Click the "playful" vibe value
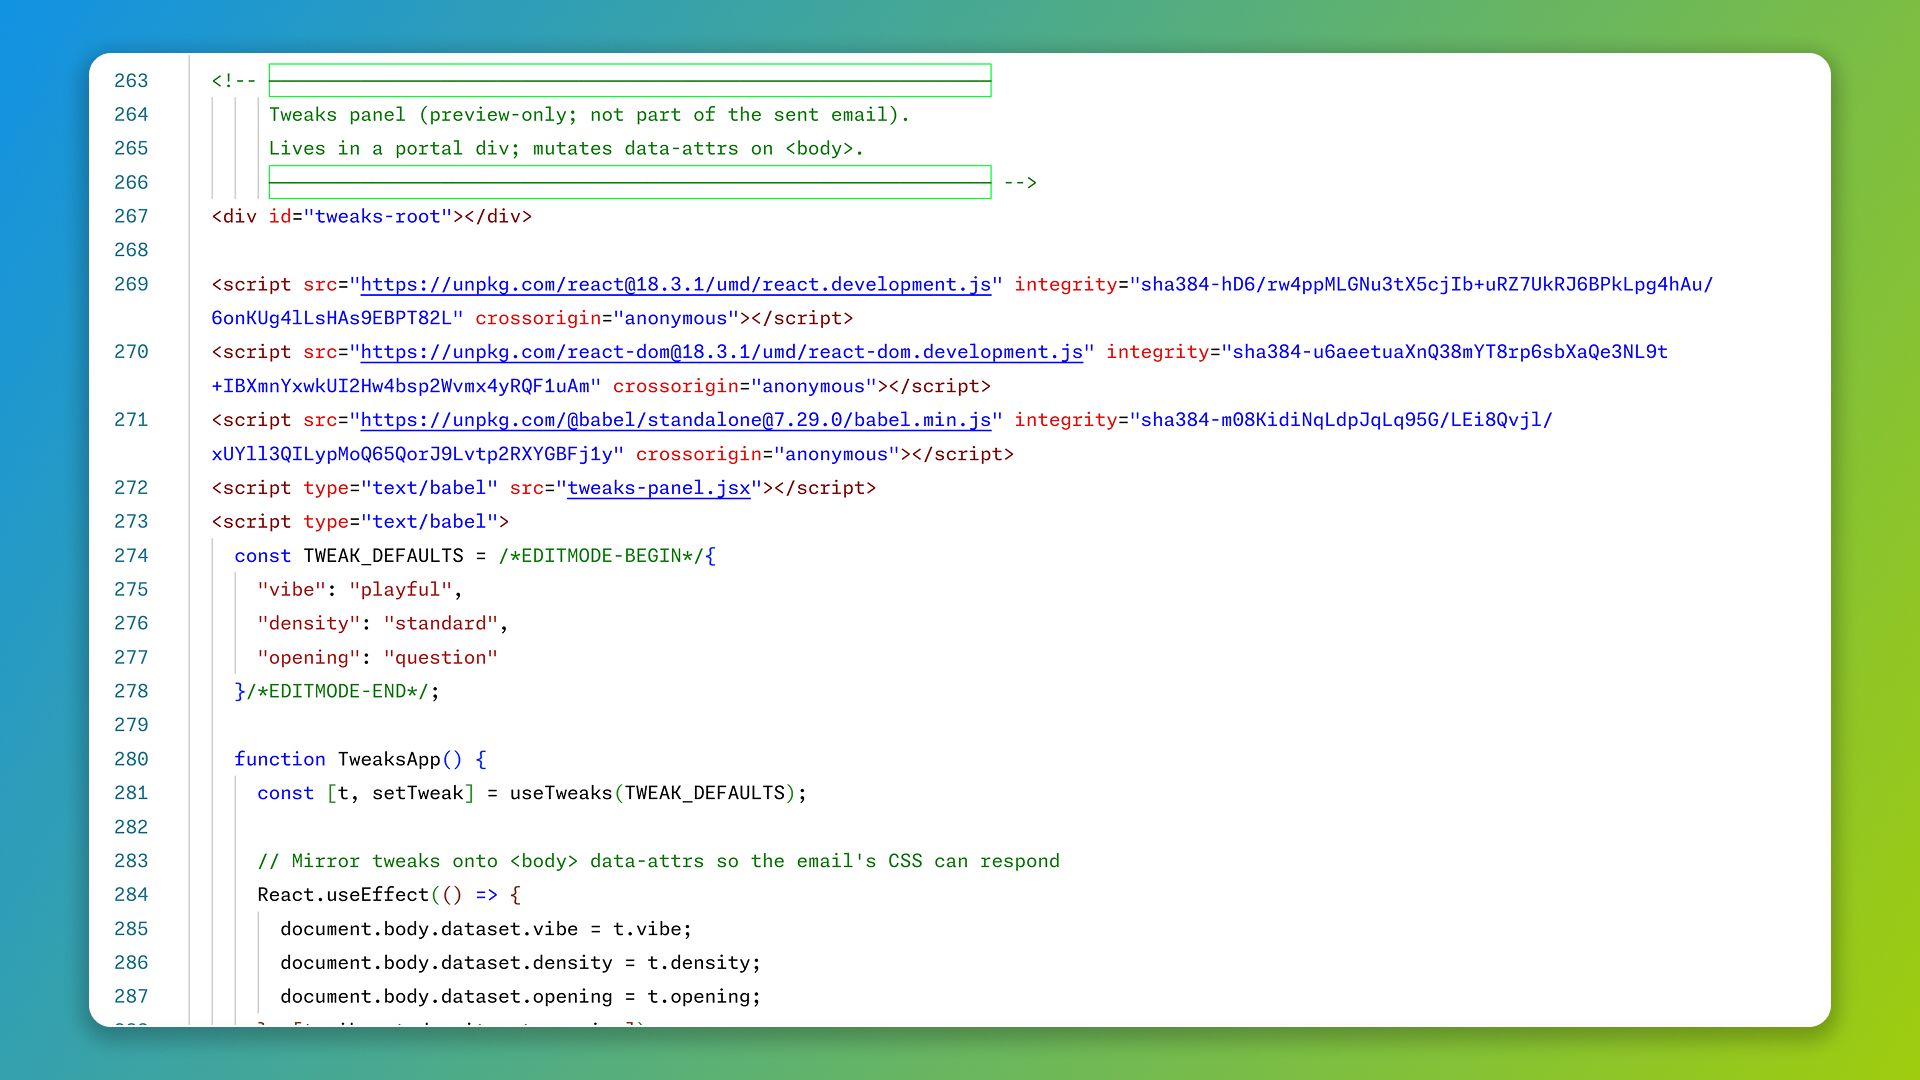 pyautogui.click(x=401, y=590)
